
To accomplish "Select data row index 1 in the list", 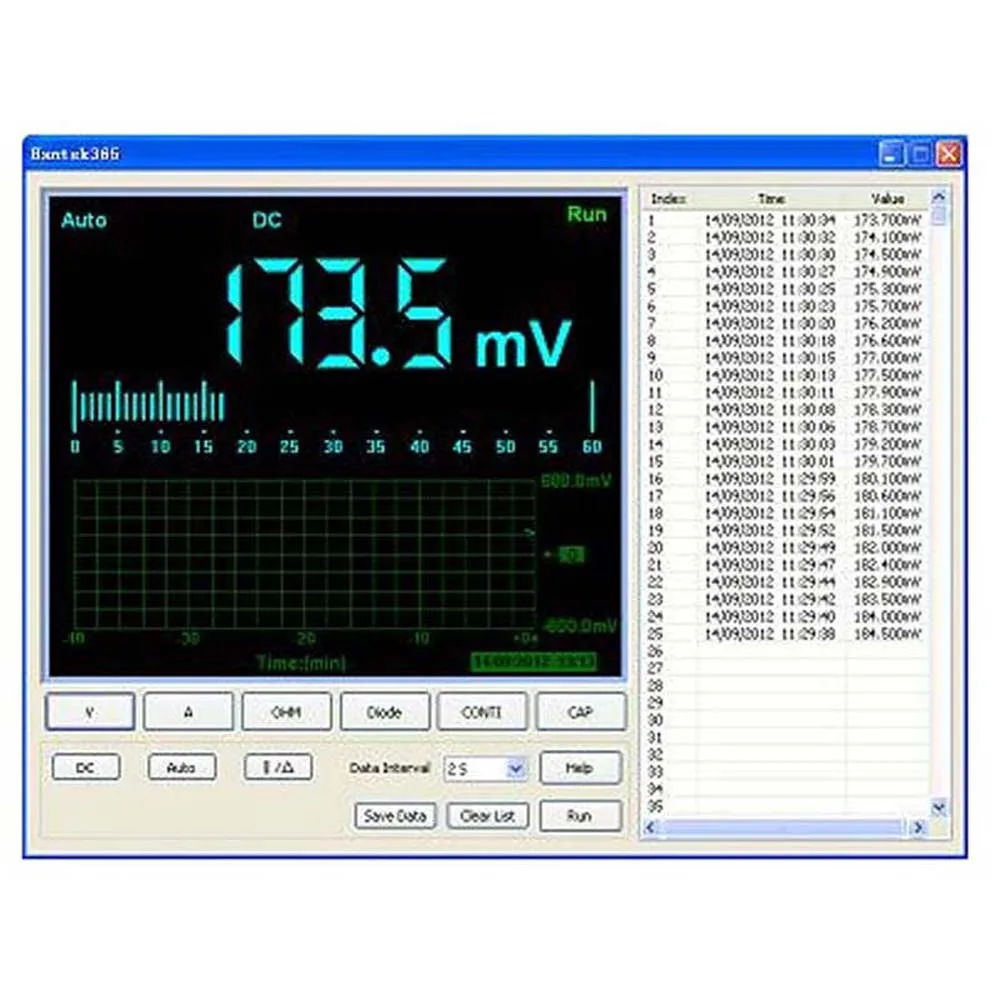I will [786, 221].
